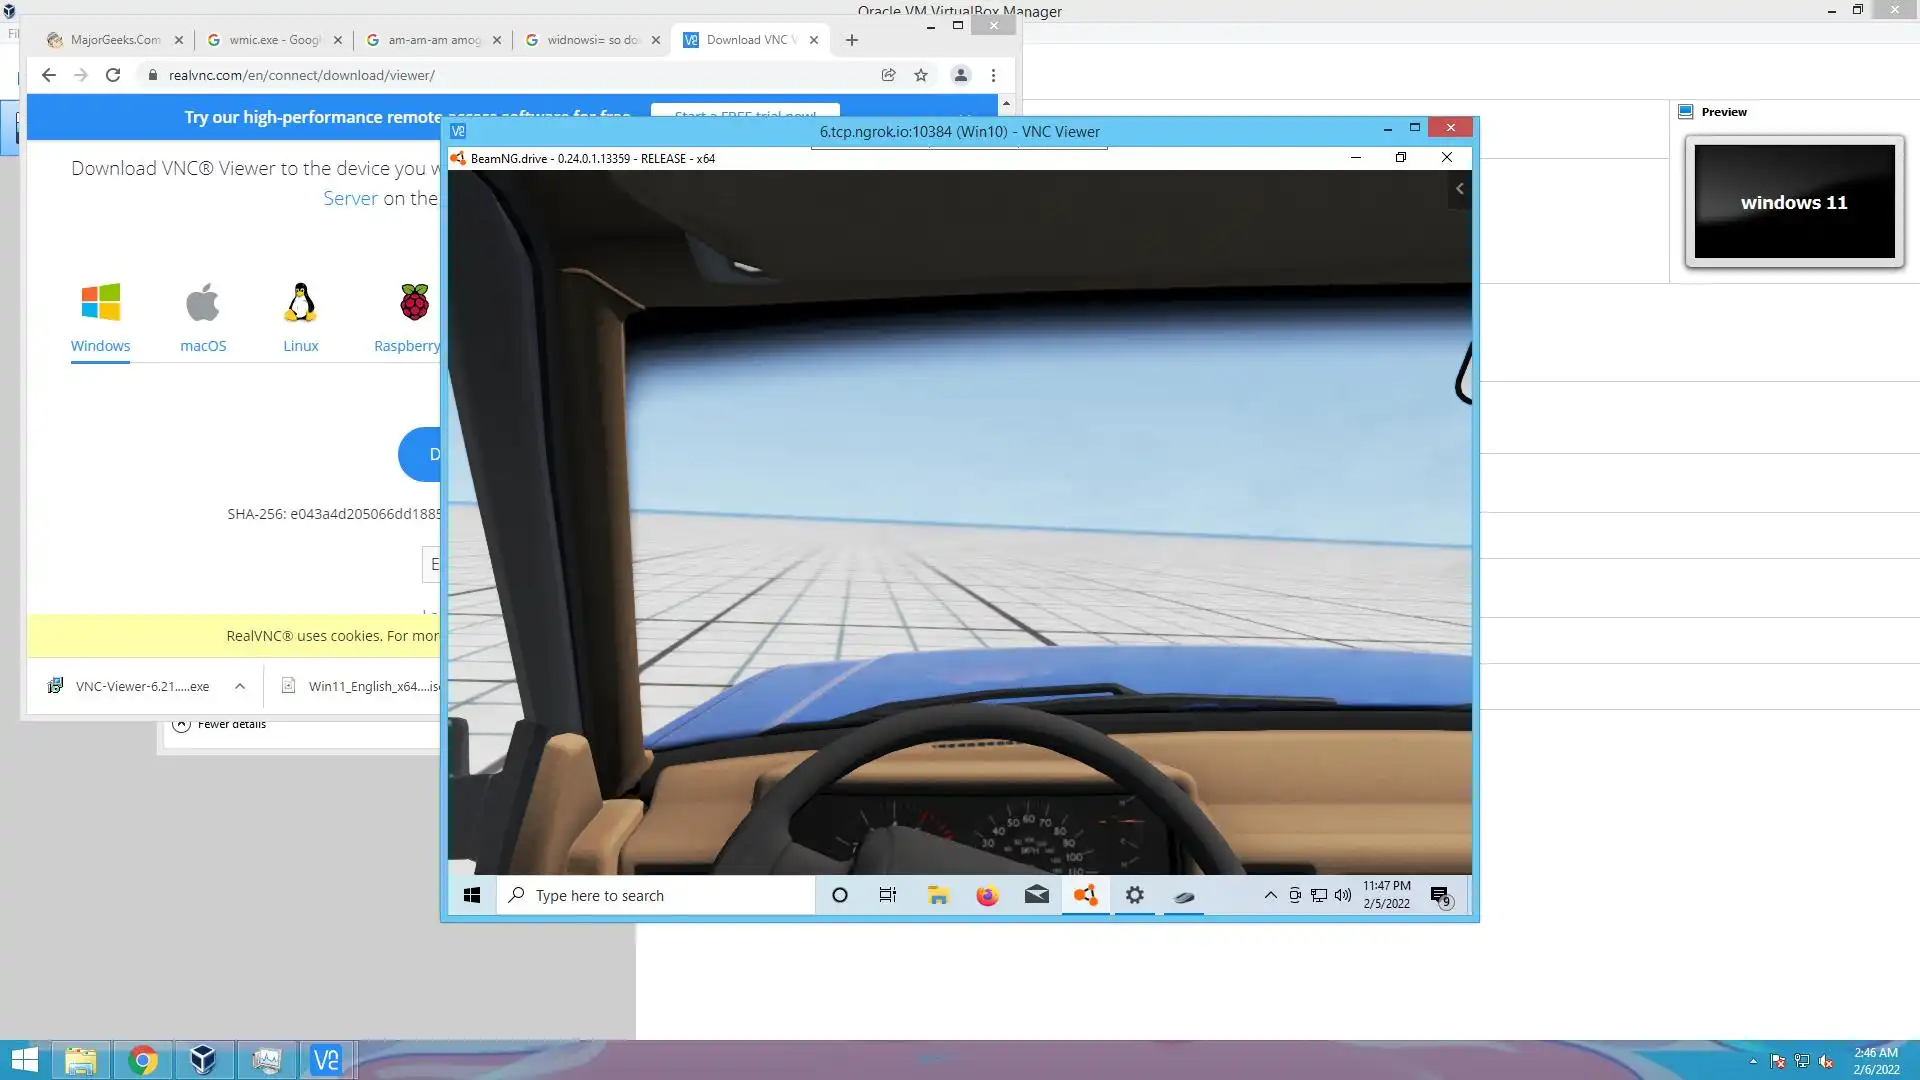
Task: Switch to the MajorGeeks.Com tab
Action: (x=113, y=40)
